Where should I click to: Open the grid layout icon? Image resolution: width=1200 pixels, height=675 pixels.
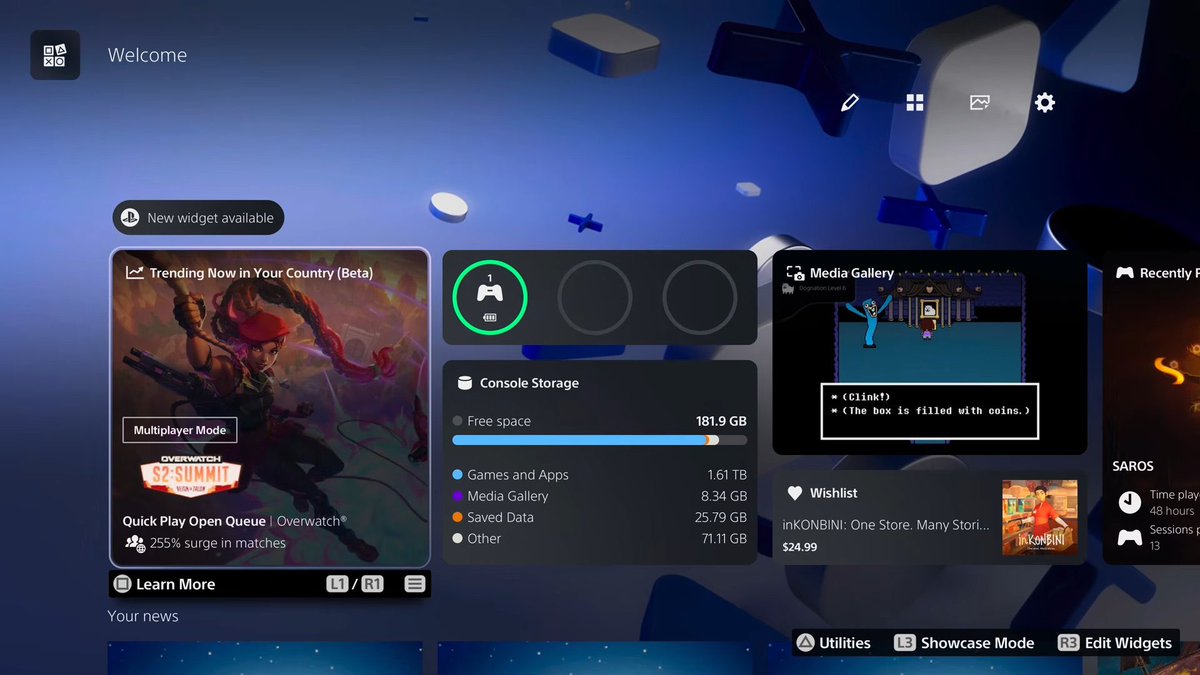[915, 102]
